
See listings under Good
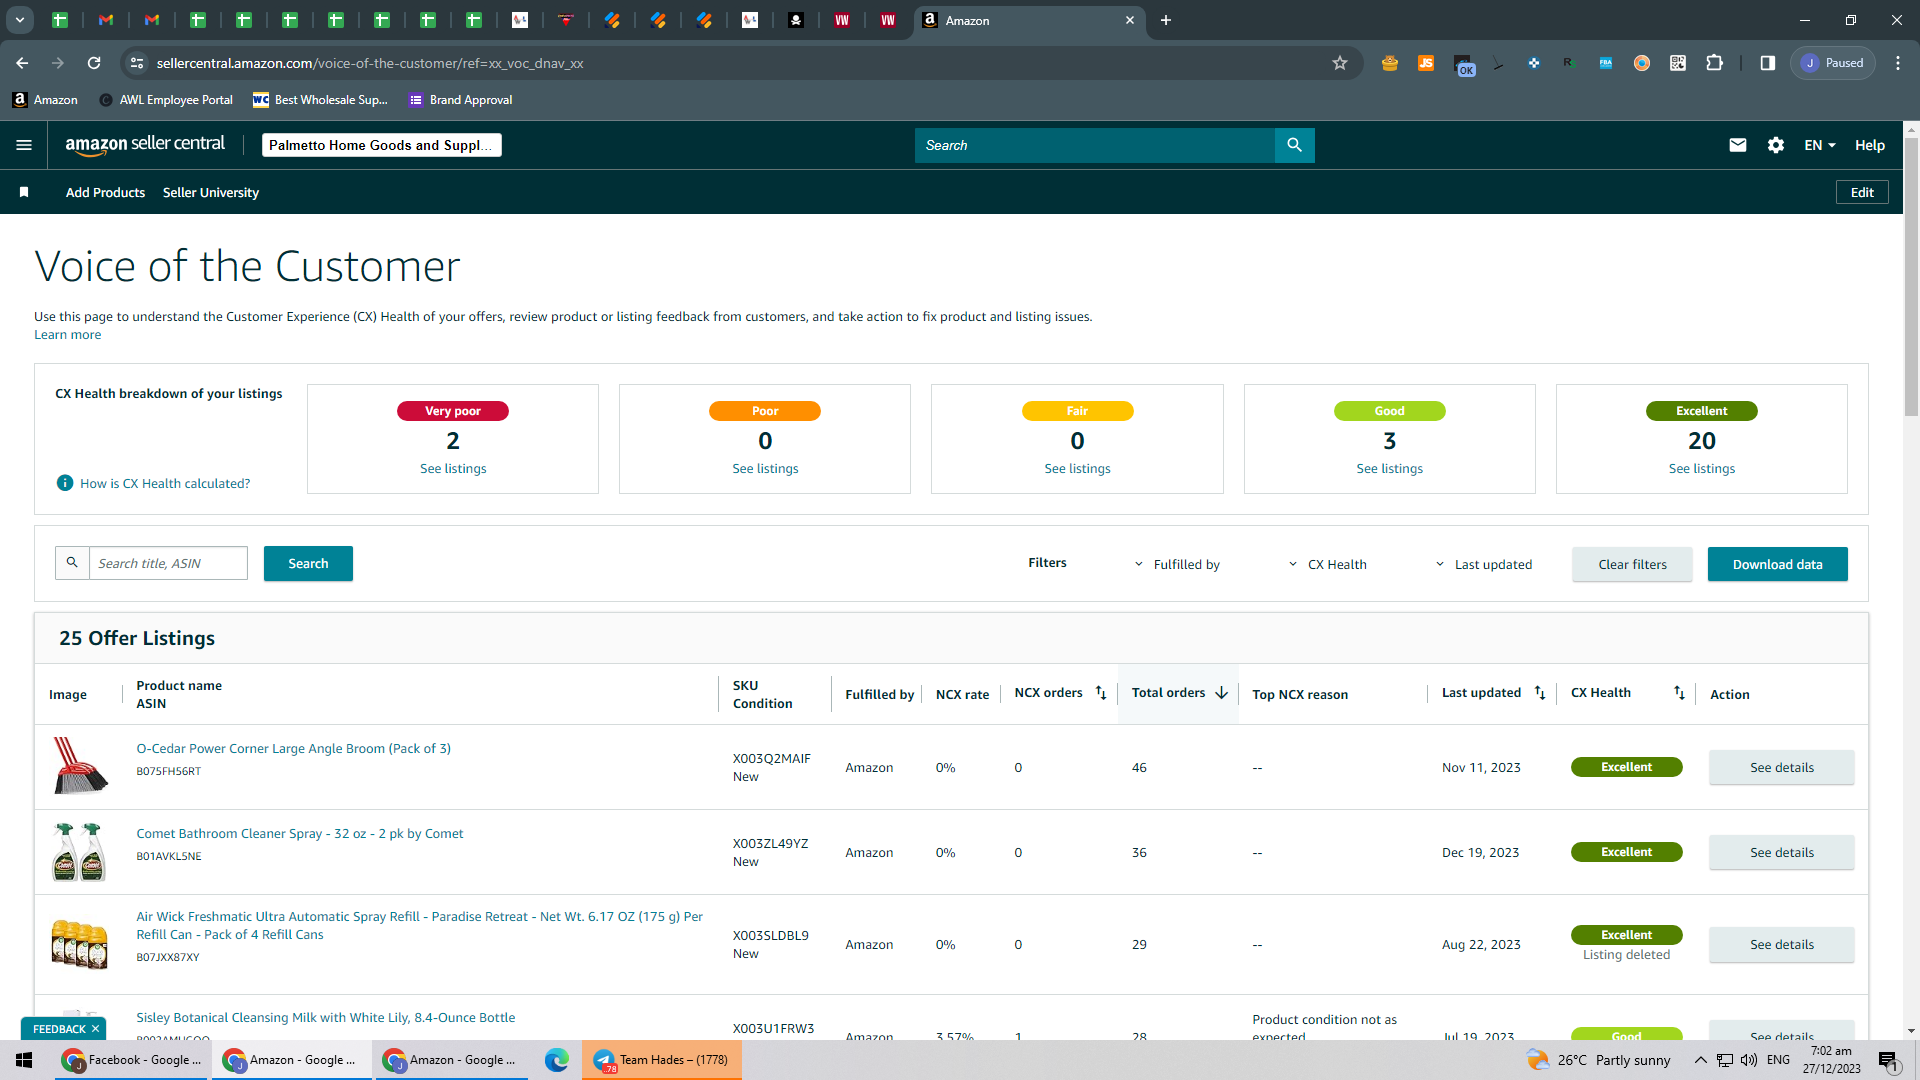1389,468
